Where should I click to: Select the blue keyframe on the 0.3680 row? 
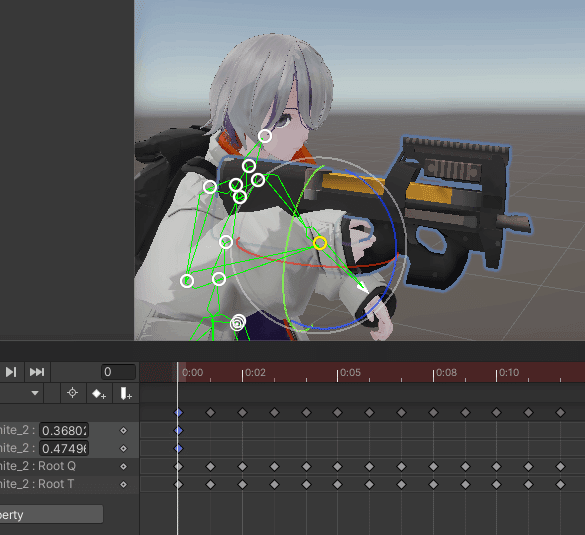[x=179, y=431]
